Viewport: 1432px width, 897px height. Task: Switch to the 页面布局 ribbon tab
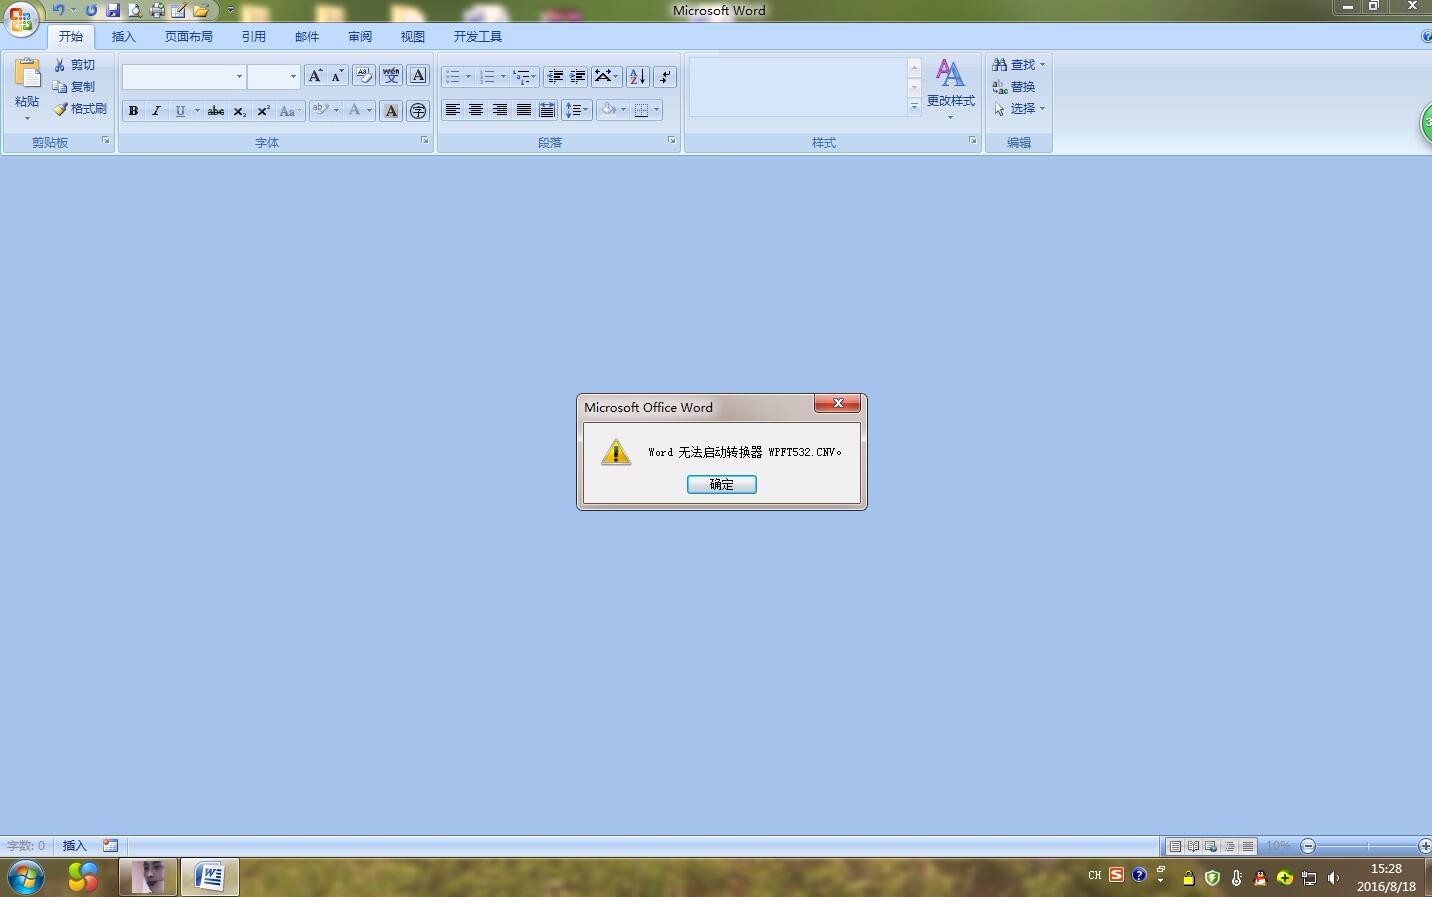pyautogui.click(x=188, y=36)
